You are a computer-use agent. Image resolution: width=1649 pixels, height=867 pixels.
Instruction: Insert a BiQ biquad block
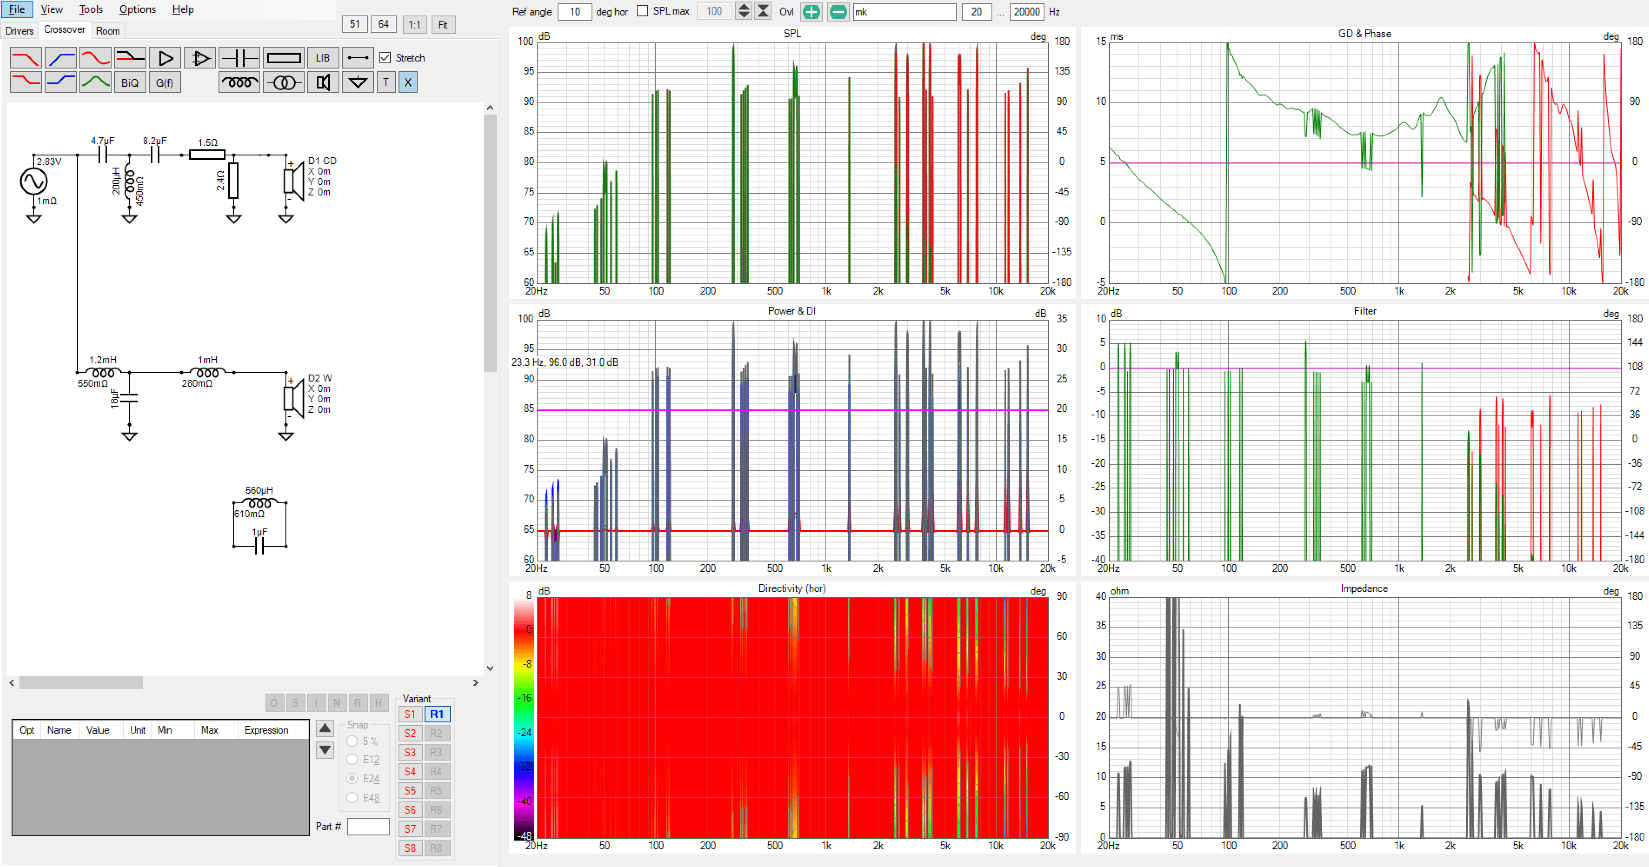(130, 82)
